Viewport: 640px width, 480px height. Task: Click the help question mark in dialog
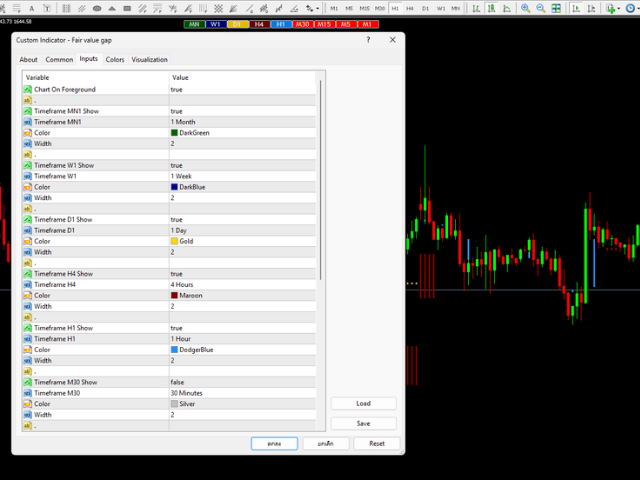[x=368, y=40]
